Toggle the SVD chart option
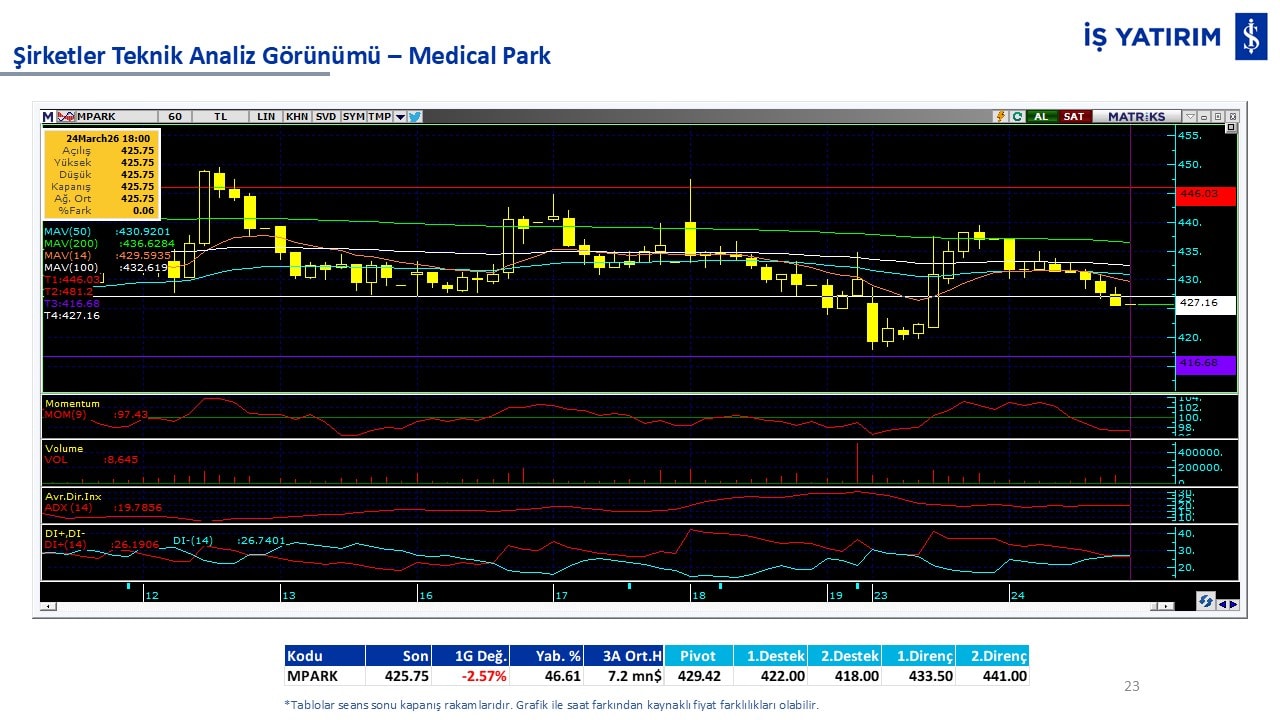 326,116
